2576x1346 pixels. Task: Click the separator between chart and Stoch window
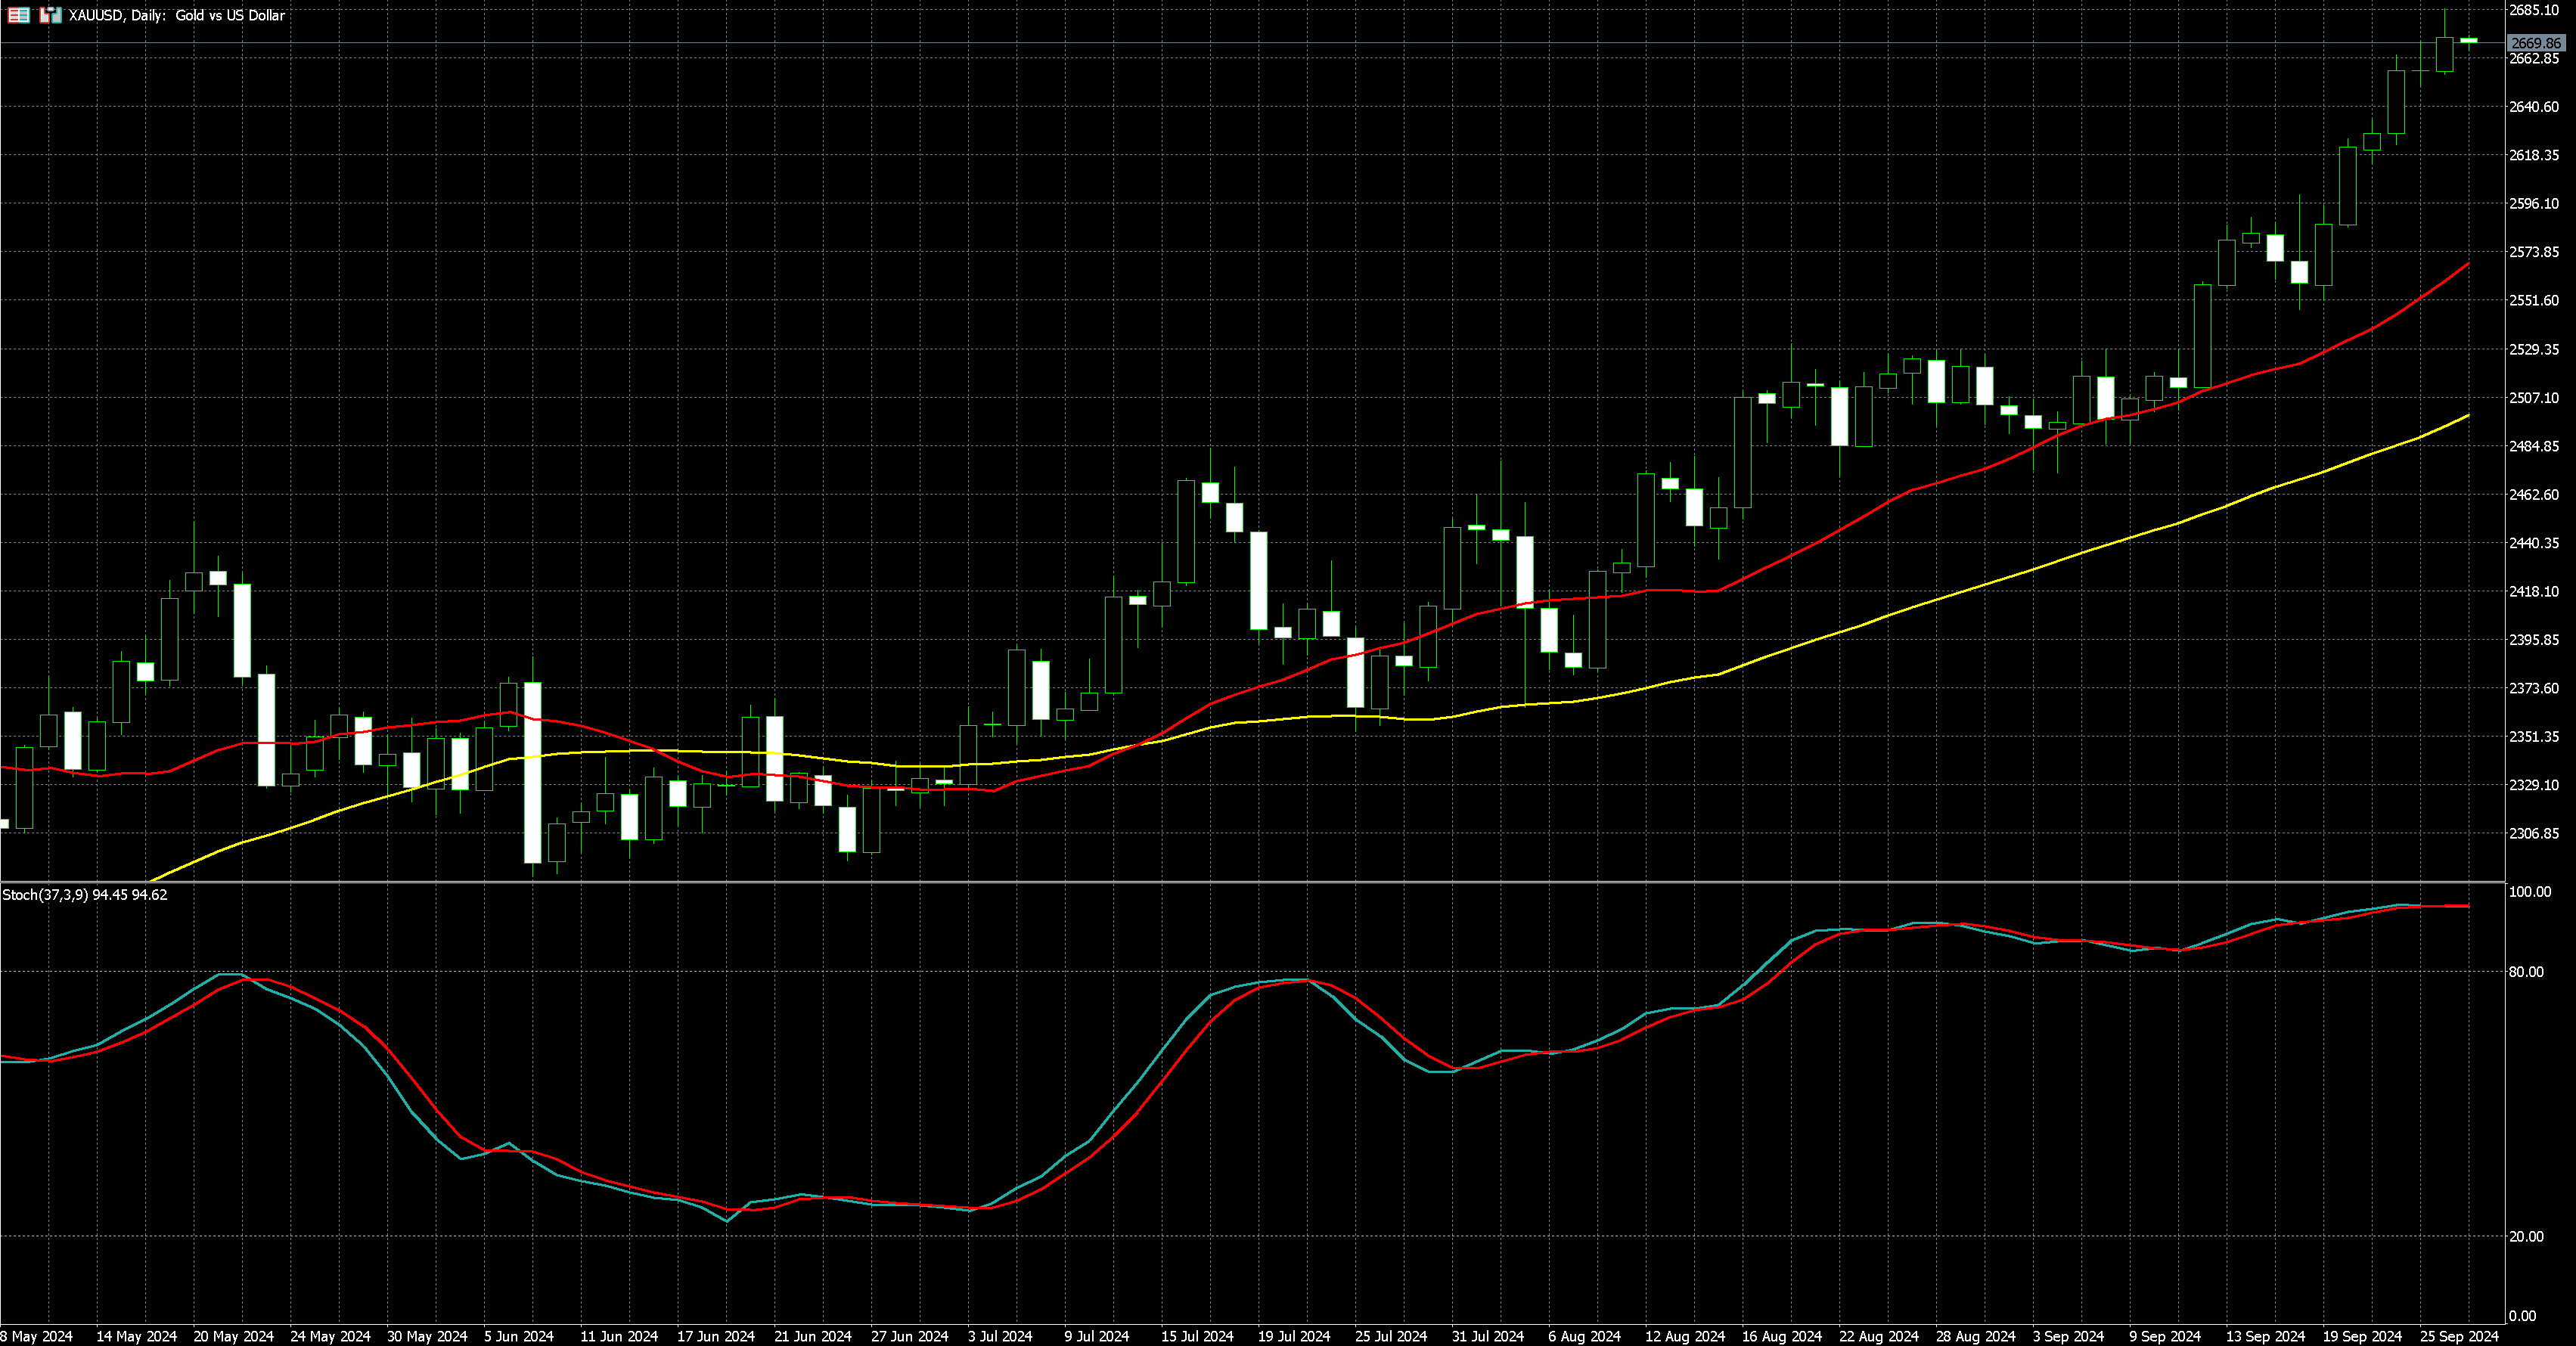point(1250,882)
